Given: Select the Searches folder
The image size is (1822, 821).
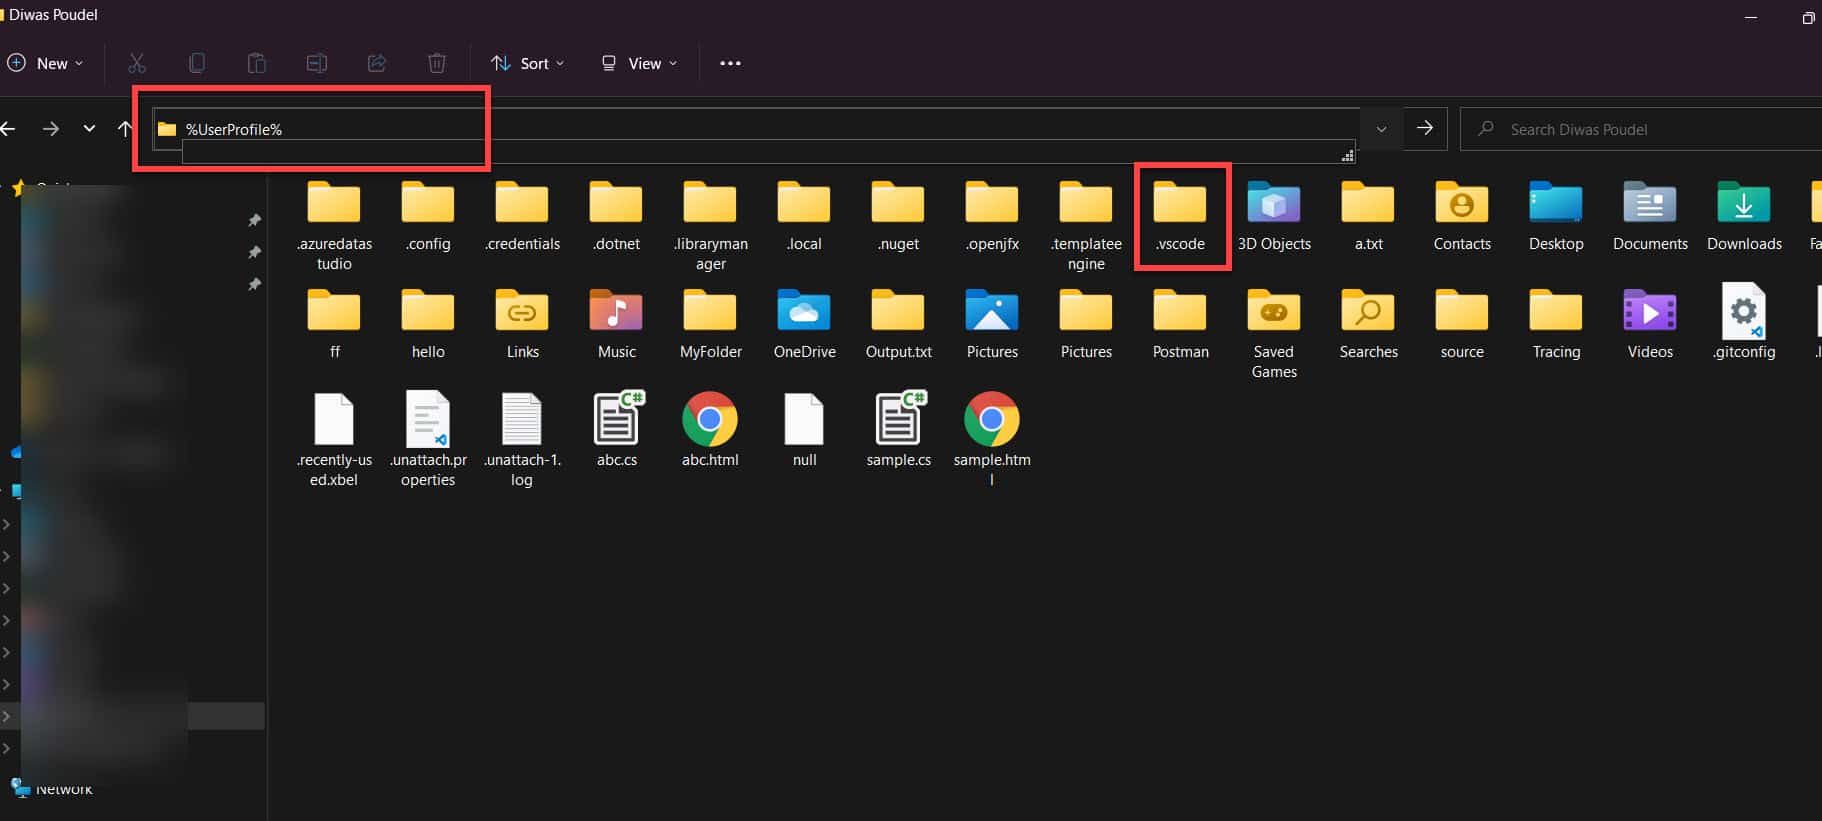Looking at the screenshot, I should [1368, 325].
